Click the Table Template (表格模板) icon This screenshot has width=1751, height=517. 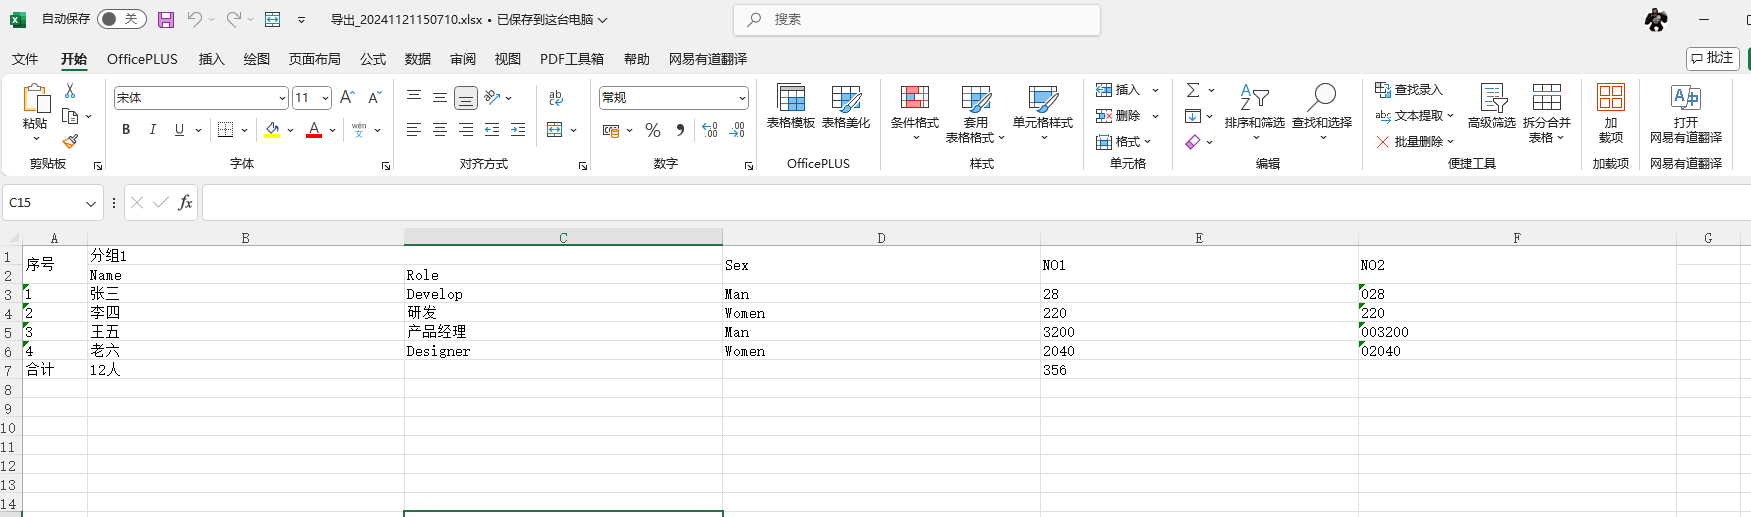click(x=790, y=99)
